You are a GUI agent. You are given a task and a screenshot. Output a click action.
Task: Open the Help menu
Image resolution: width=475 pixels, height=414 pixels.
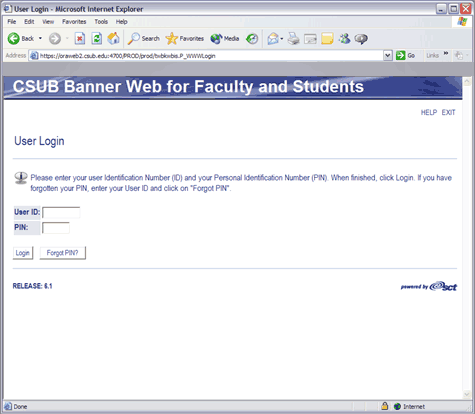[122, 22]
